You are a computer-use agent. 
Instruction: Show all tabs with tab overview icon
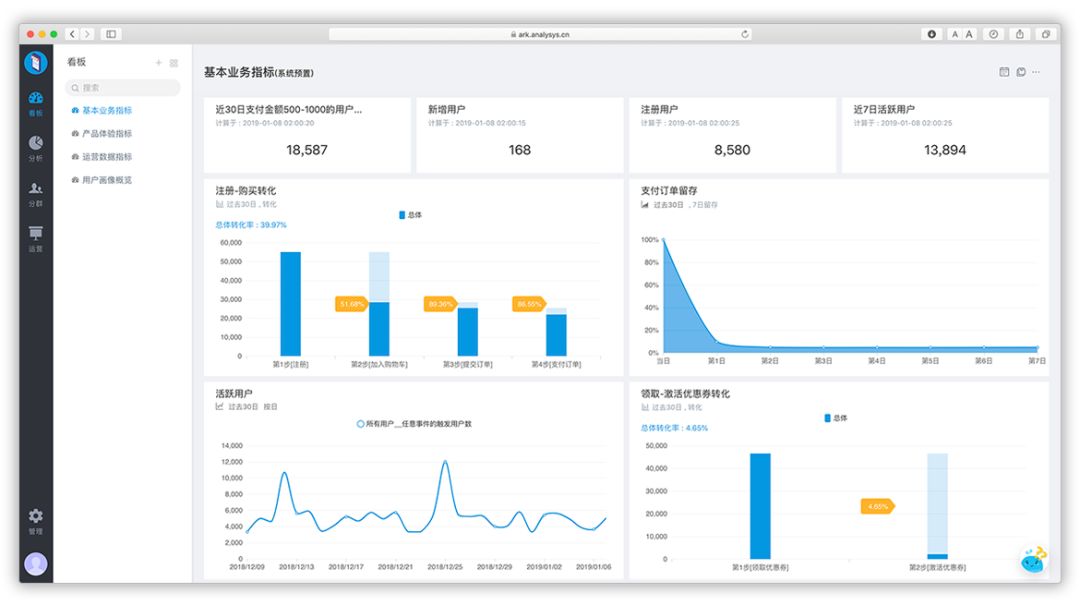(1046, 34)
